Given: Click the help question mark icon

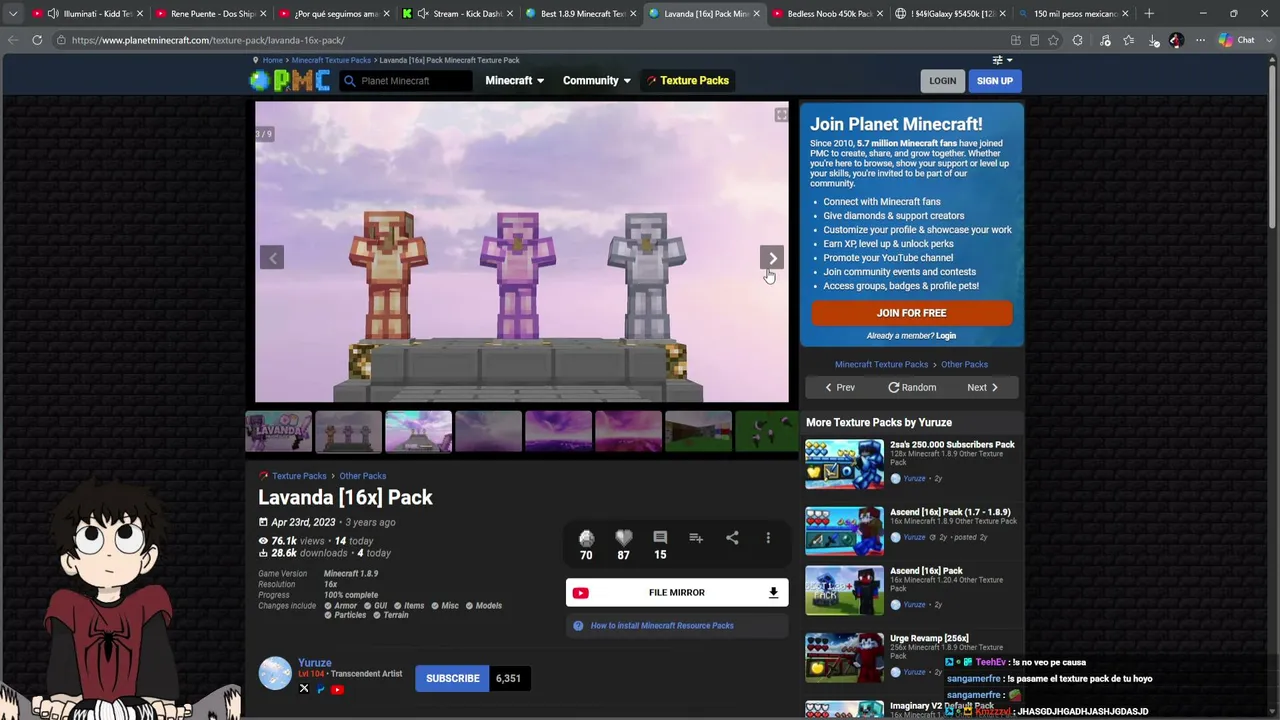Looking at the screenshot, I should coord(578,626).
